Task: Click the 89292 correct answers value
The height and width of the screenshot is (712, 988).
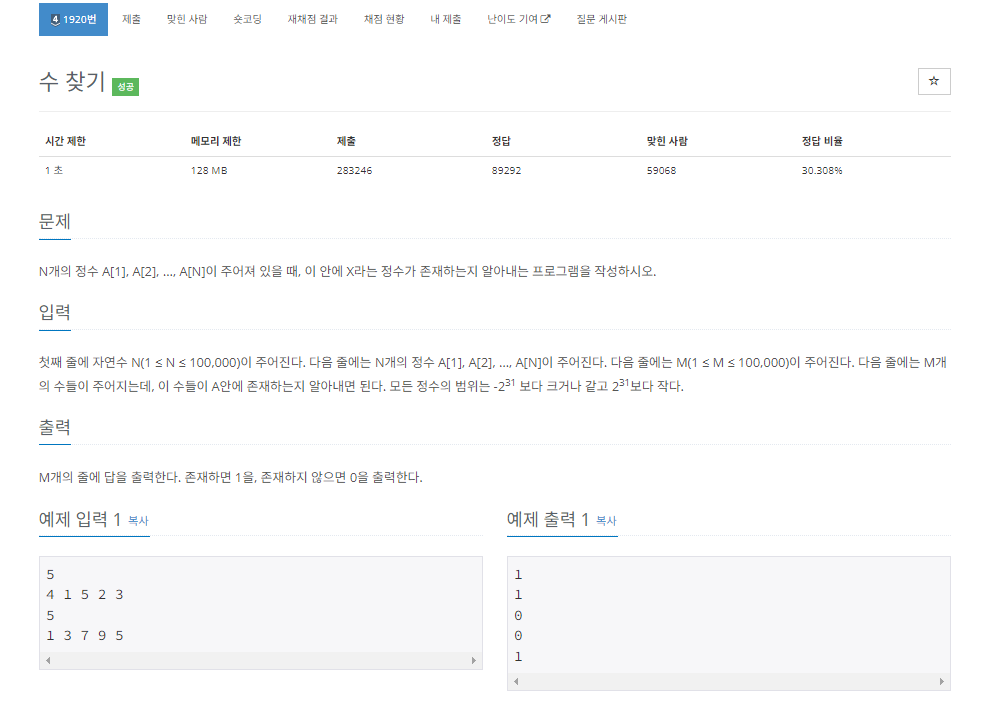Action: click(x=507, y=171)
